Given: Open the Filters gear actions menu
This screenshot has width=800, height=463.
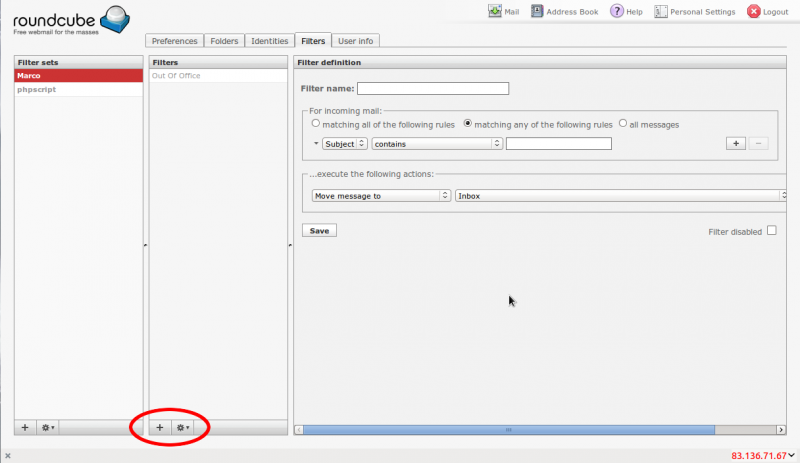Looking at the screenshot, I should click(183, 427).
